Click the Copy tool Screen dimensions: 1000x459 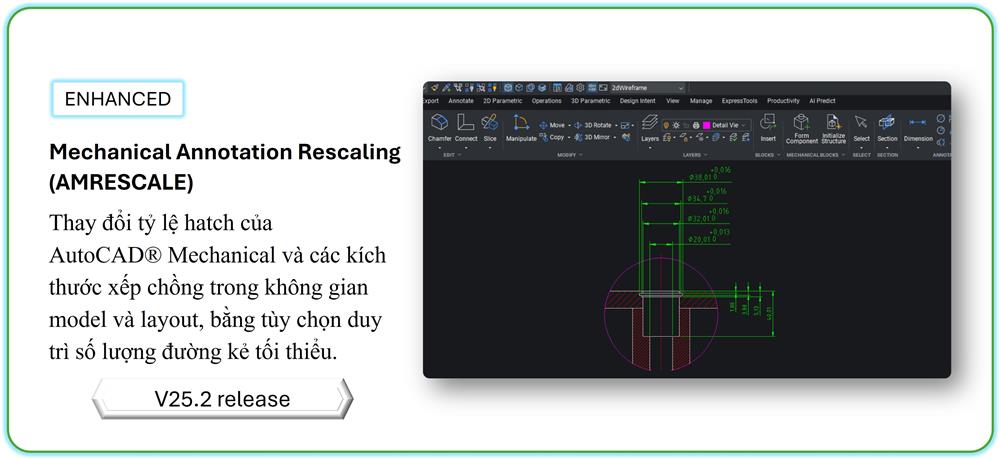[552, 137]
